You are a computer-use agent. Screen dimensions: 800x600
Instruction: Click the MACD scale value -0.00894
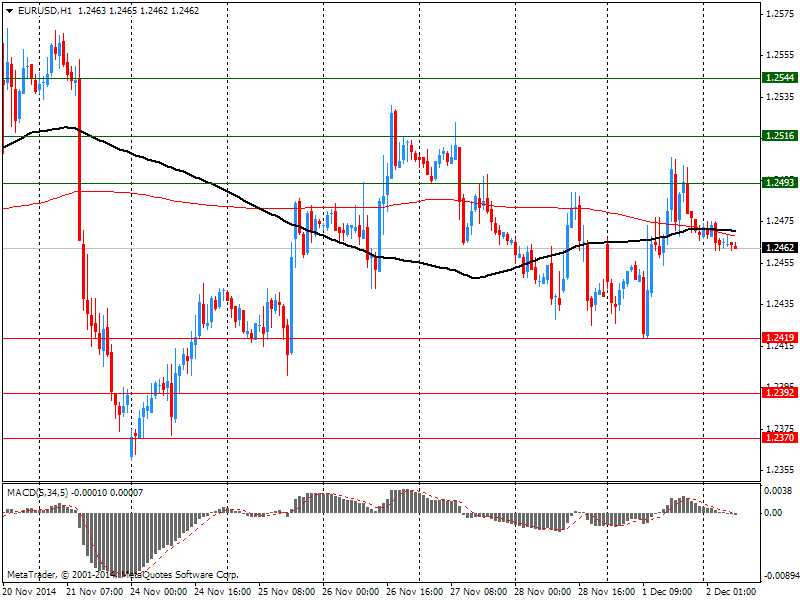point(782,576)
